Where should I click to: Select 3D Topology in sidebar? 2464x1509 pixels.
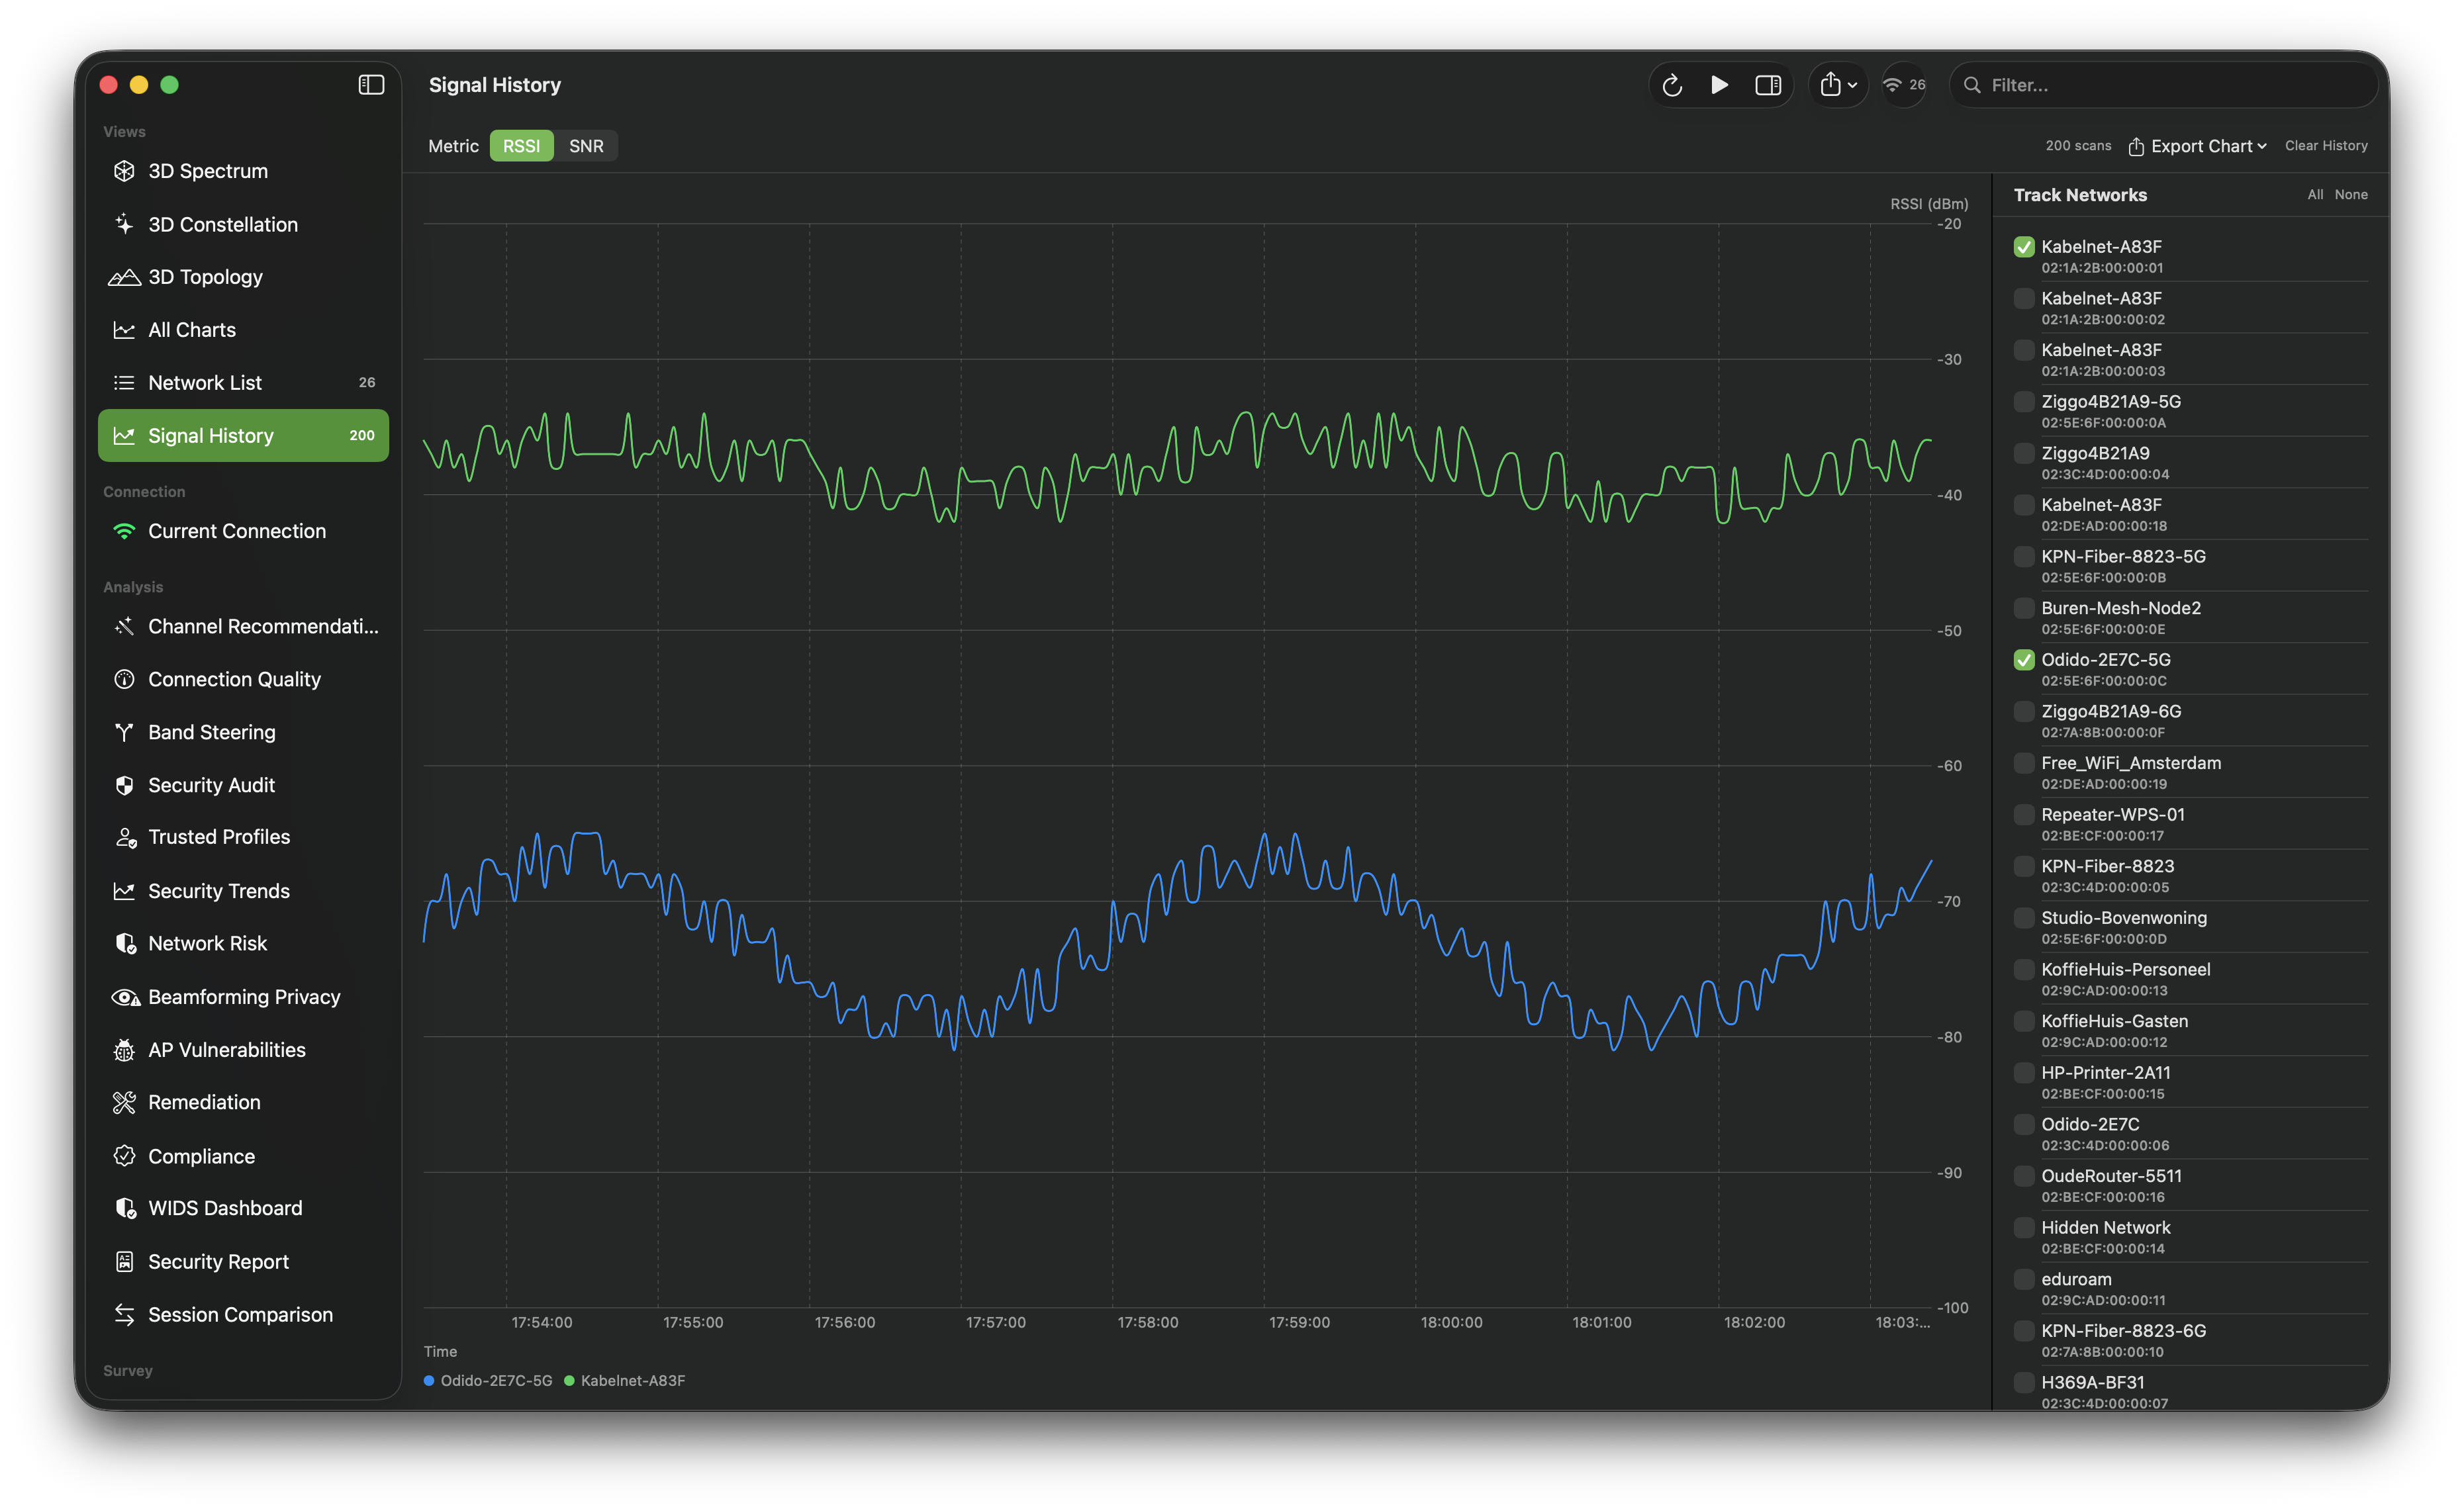(x=243, y=277)
